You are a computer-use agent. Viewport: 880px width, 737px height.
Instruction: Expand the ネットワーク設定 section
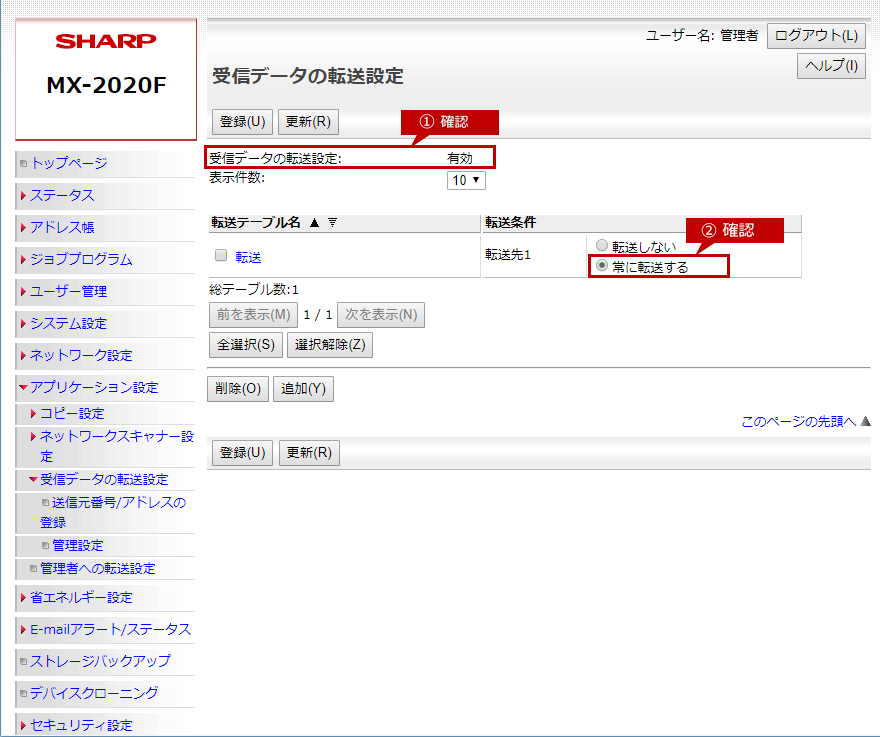click(80, 355)
